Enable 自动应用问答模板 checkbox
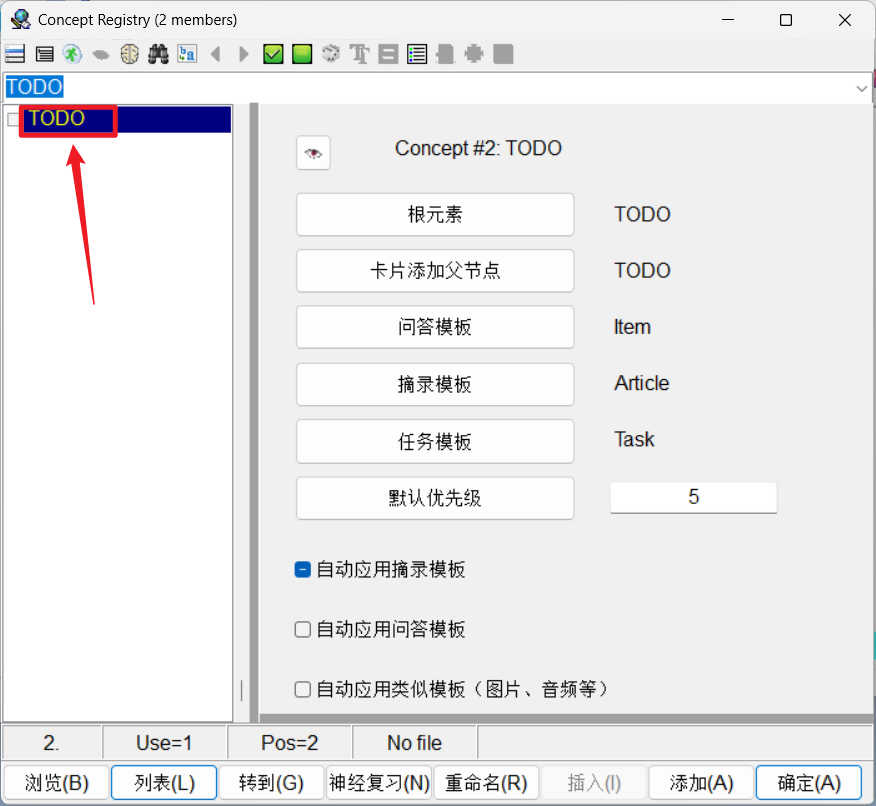Viewport: 876px width, 806px height. coord(302,629)
